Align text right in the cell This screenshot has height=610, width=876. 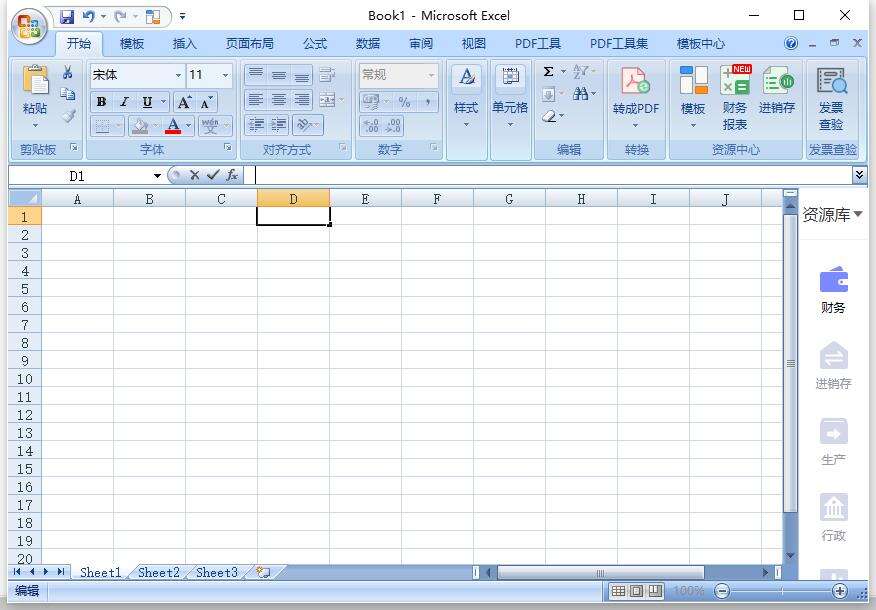tap(302, 100)
